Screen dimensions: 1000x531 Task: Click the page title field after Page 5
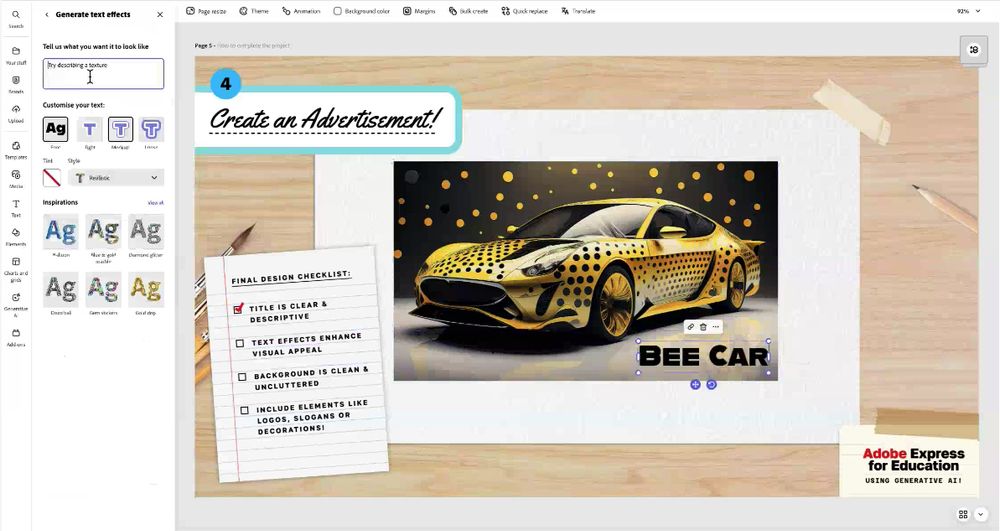pos(254,45)
